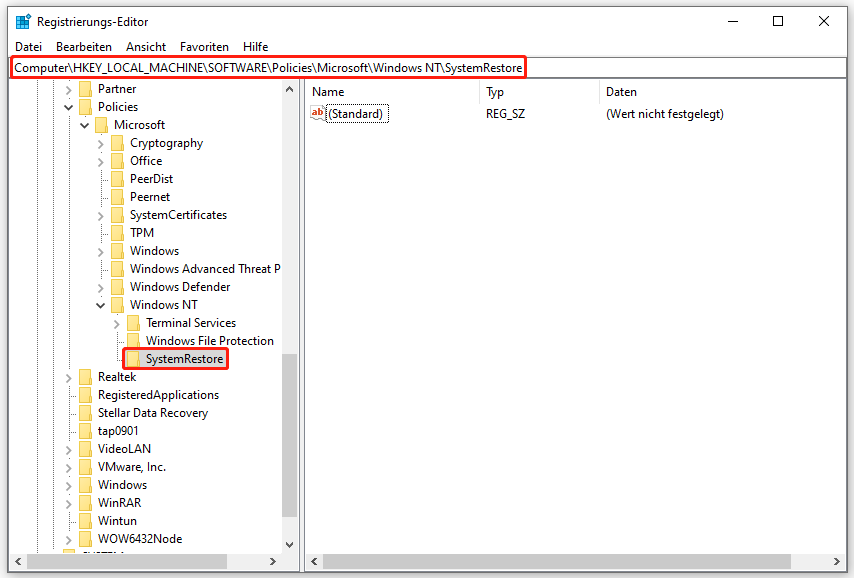854x578 pixels.
Task: Expand the SystemCertificates key
Action: tap(101, 216)
